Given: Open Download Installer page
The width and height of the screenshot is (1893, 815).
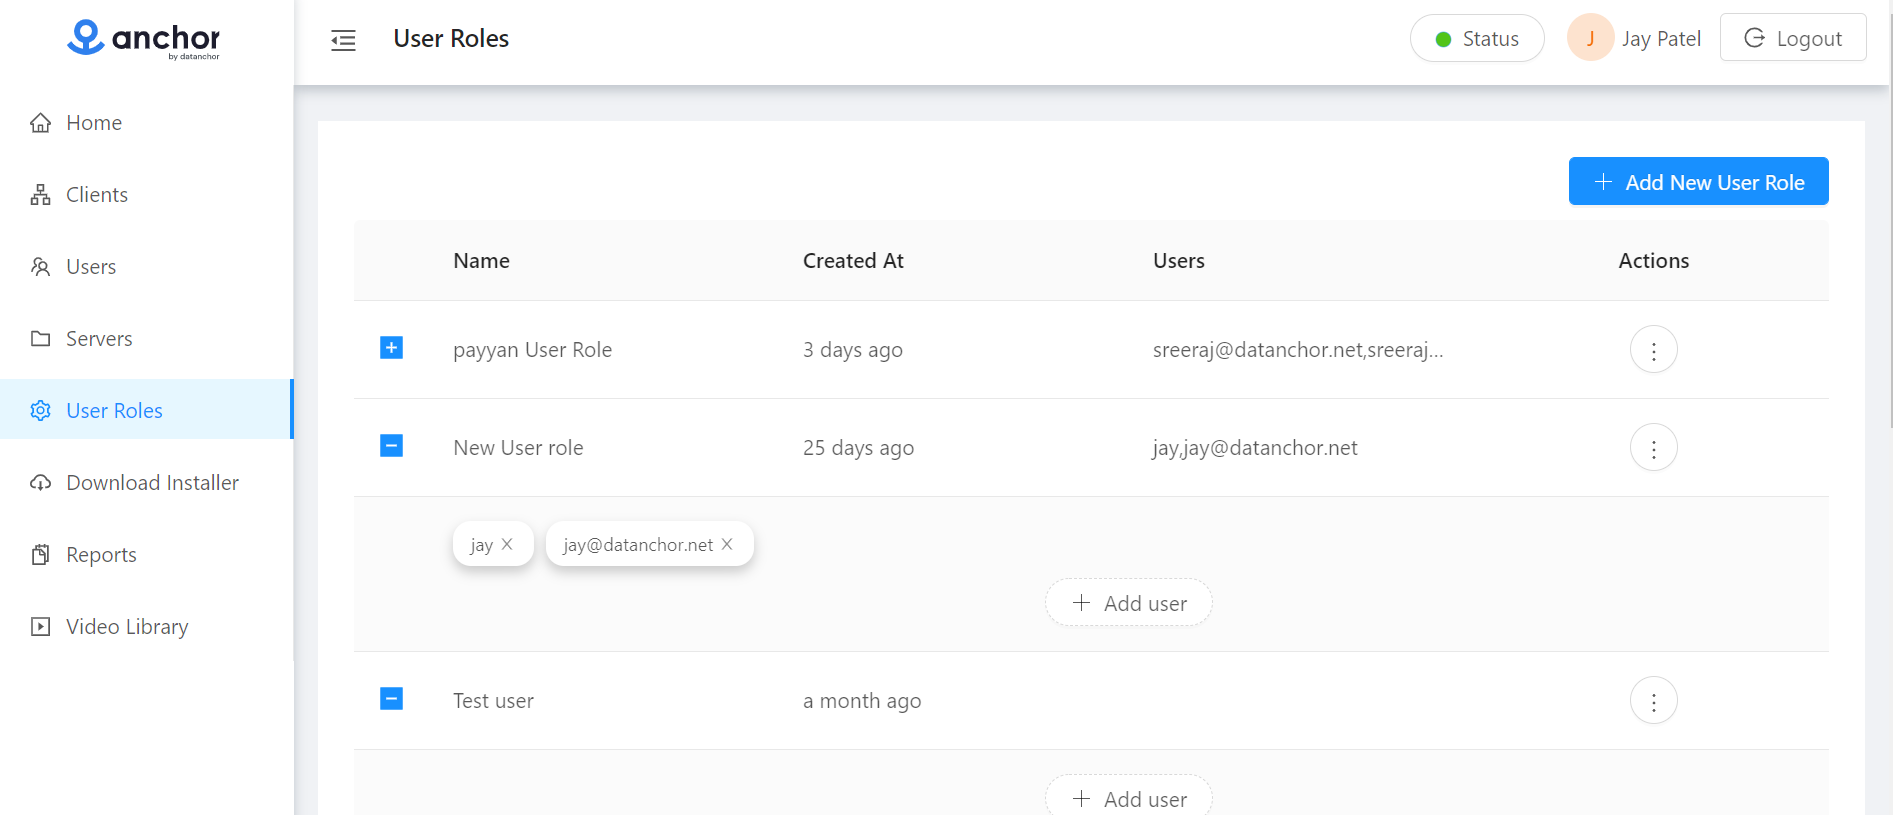Looking at the screenshot, I should (x=152, y=483).
